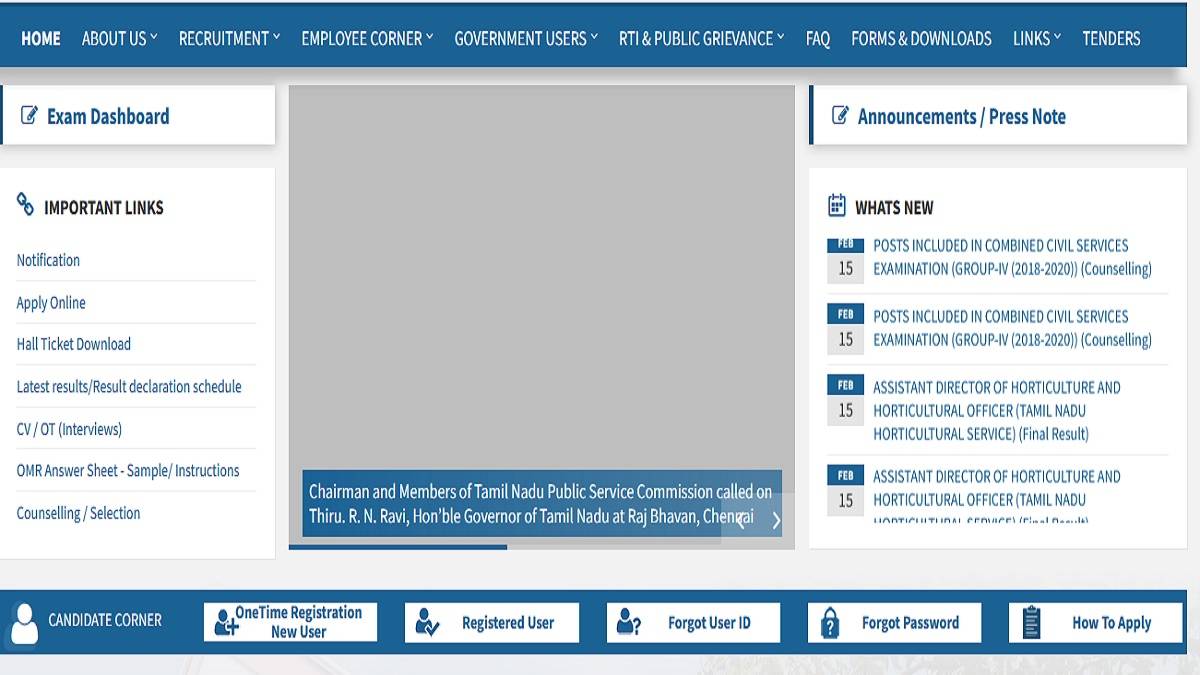Screen dimensions: 1200x675
Task: Click the How To Apply clipboard icon
Action: (x=1032, y=623)
